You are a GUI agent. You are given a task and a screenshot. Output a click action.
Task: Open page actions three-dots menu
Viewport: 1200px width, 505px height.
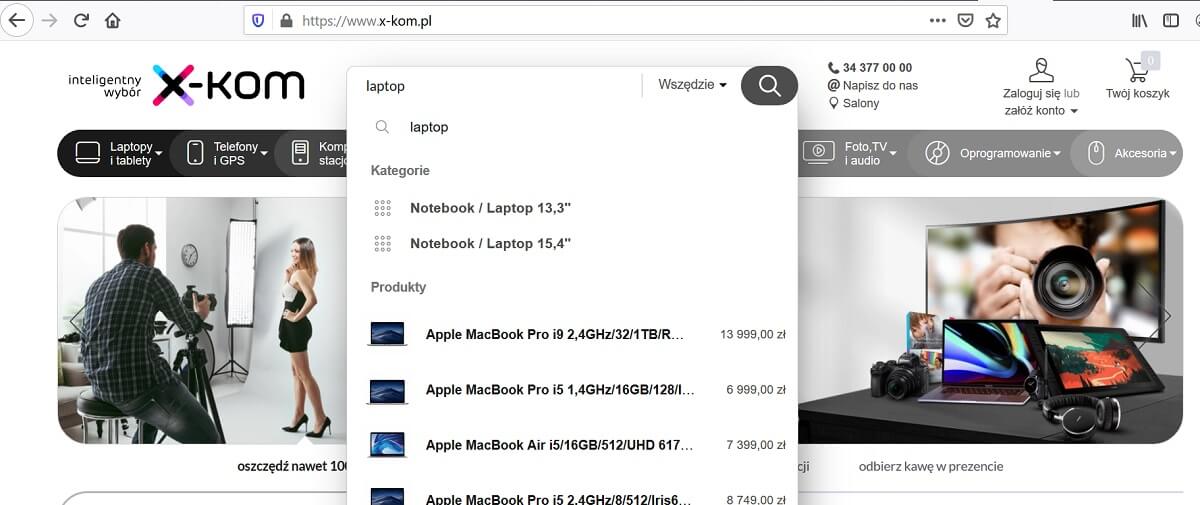tap(937, 20)
